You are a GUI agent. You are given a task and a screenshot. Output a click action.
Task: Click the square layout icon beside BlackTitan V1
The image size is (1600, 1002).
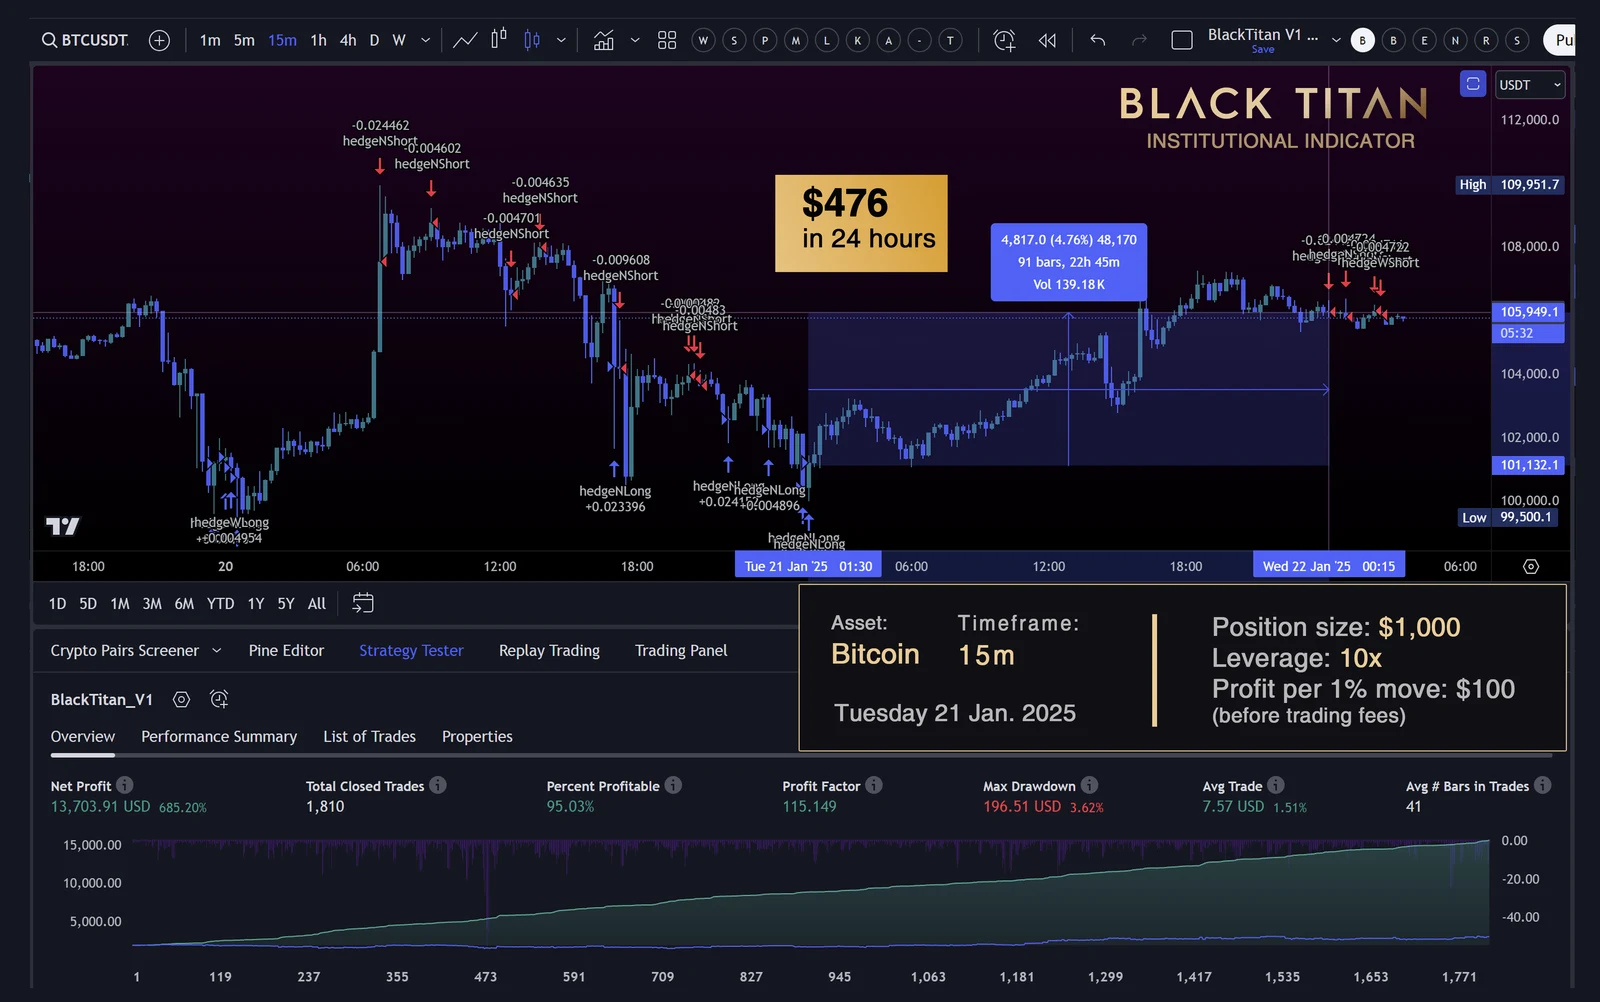1182,40
